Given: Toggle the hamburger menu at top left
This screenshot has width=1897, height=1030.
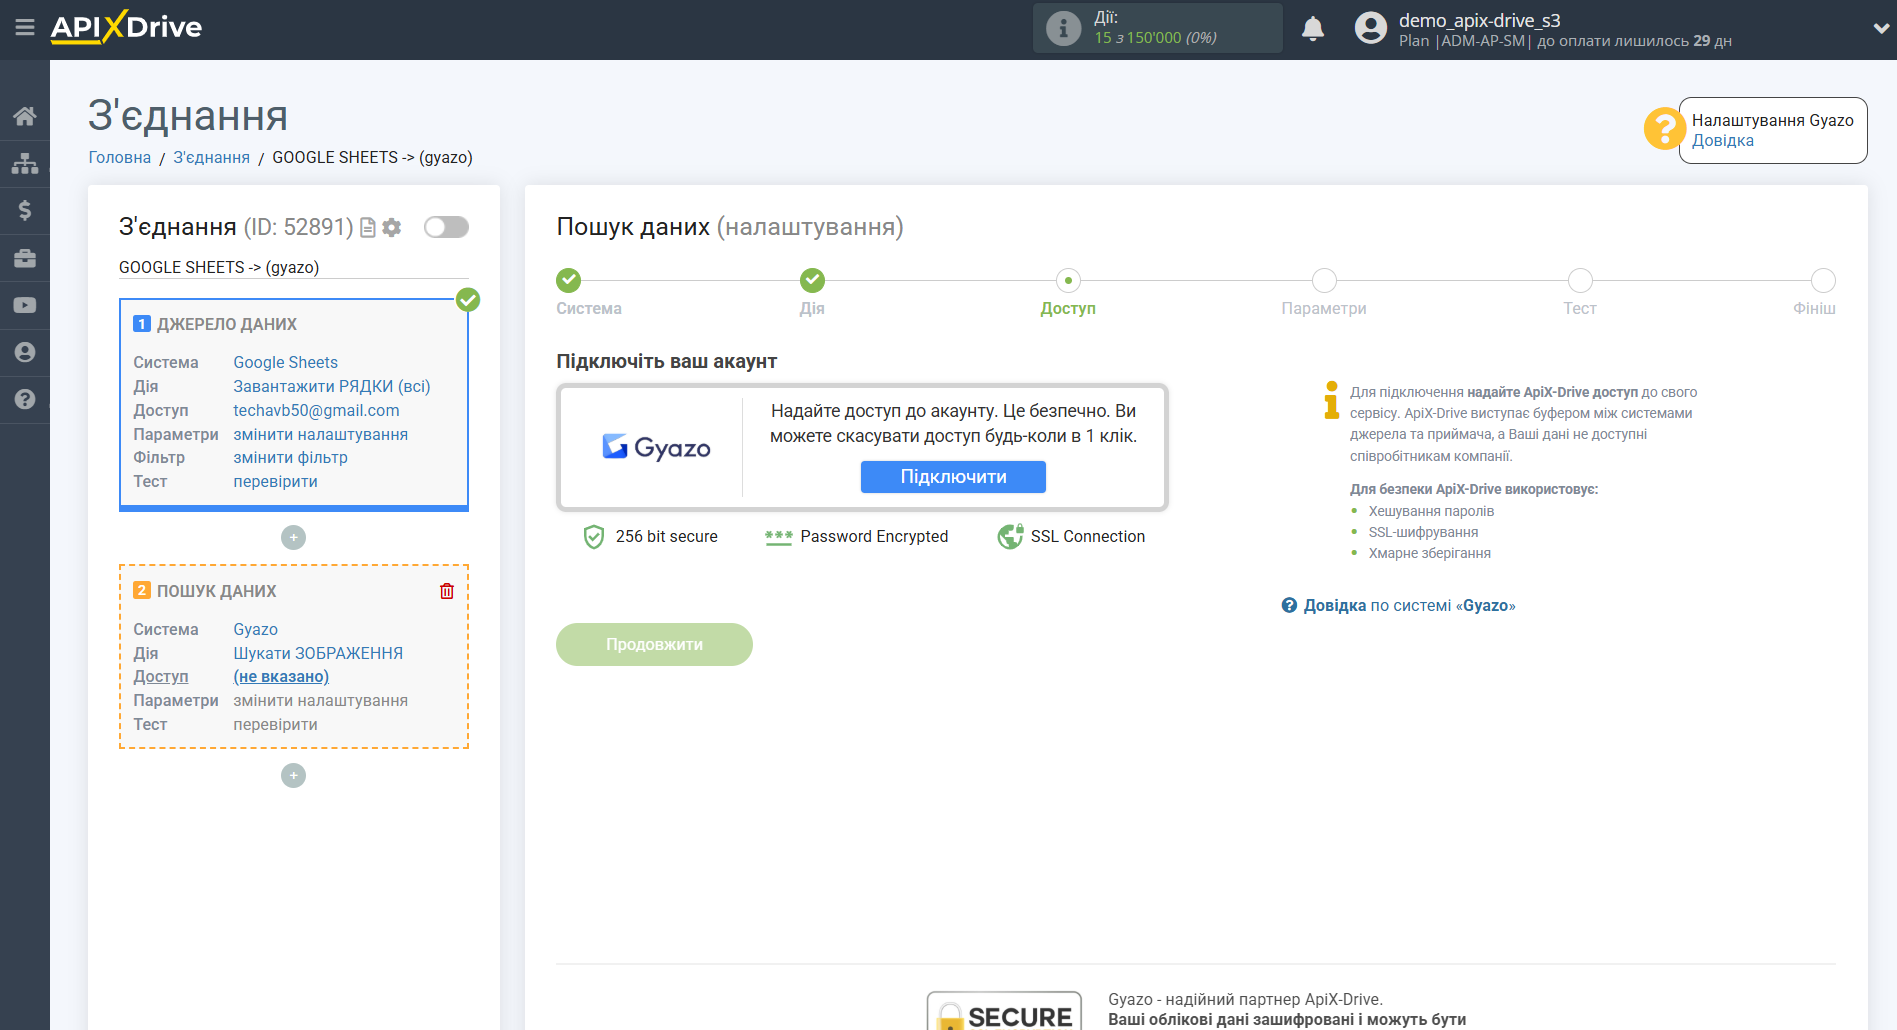Looking at the screenshot, I should point(25,28).
